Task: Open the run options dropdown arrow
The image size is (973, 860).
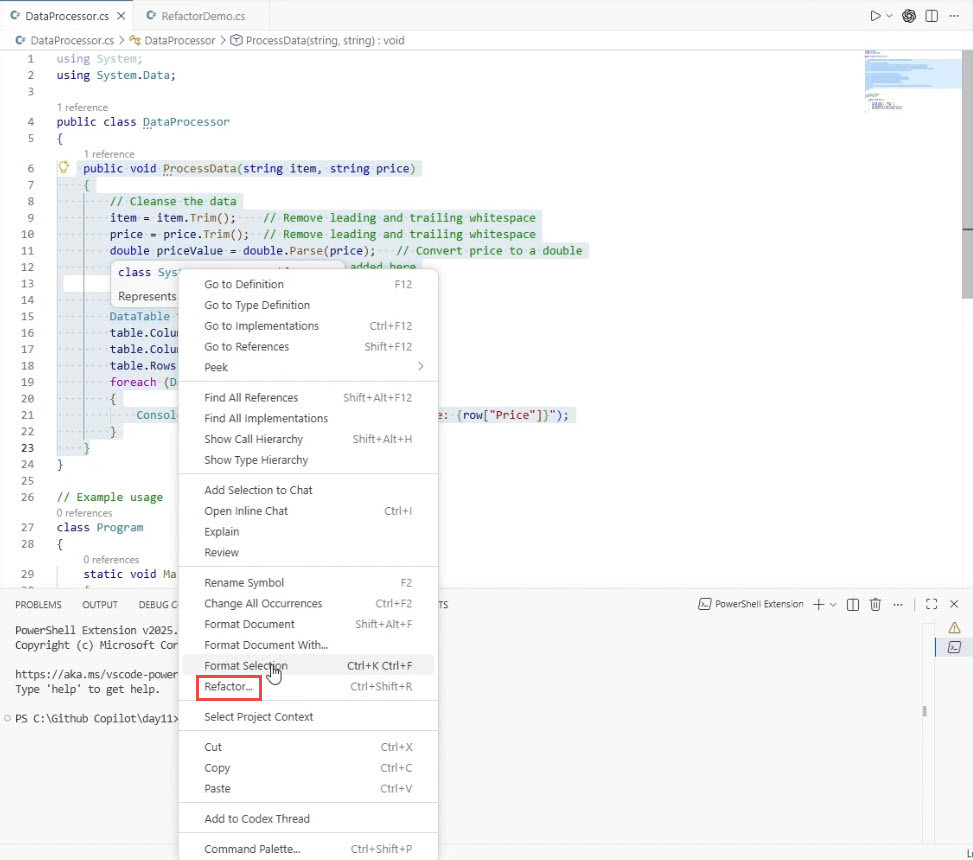Action: tap(889, 16)
